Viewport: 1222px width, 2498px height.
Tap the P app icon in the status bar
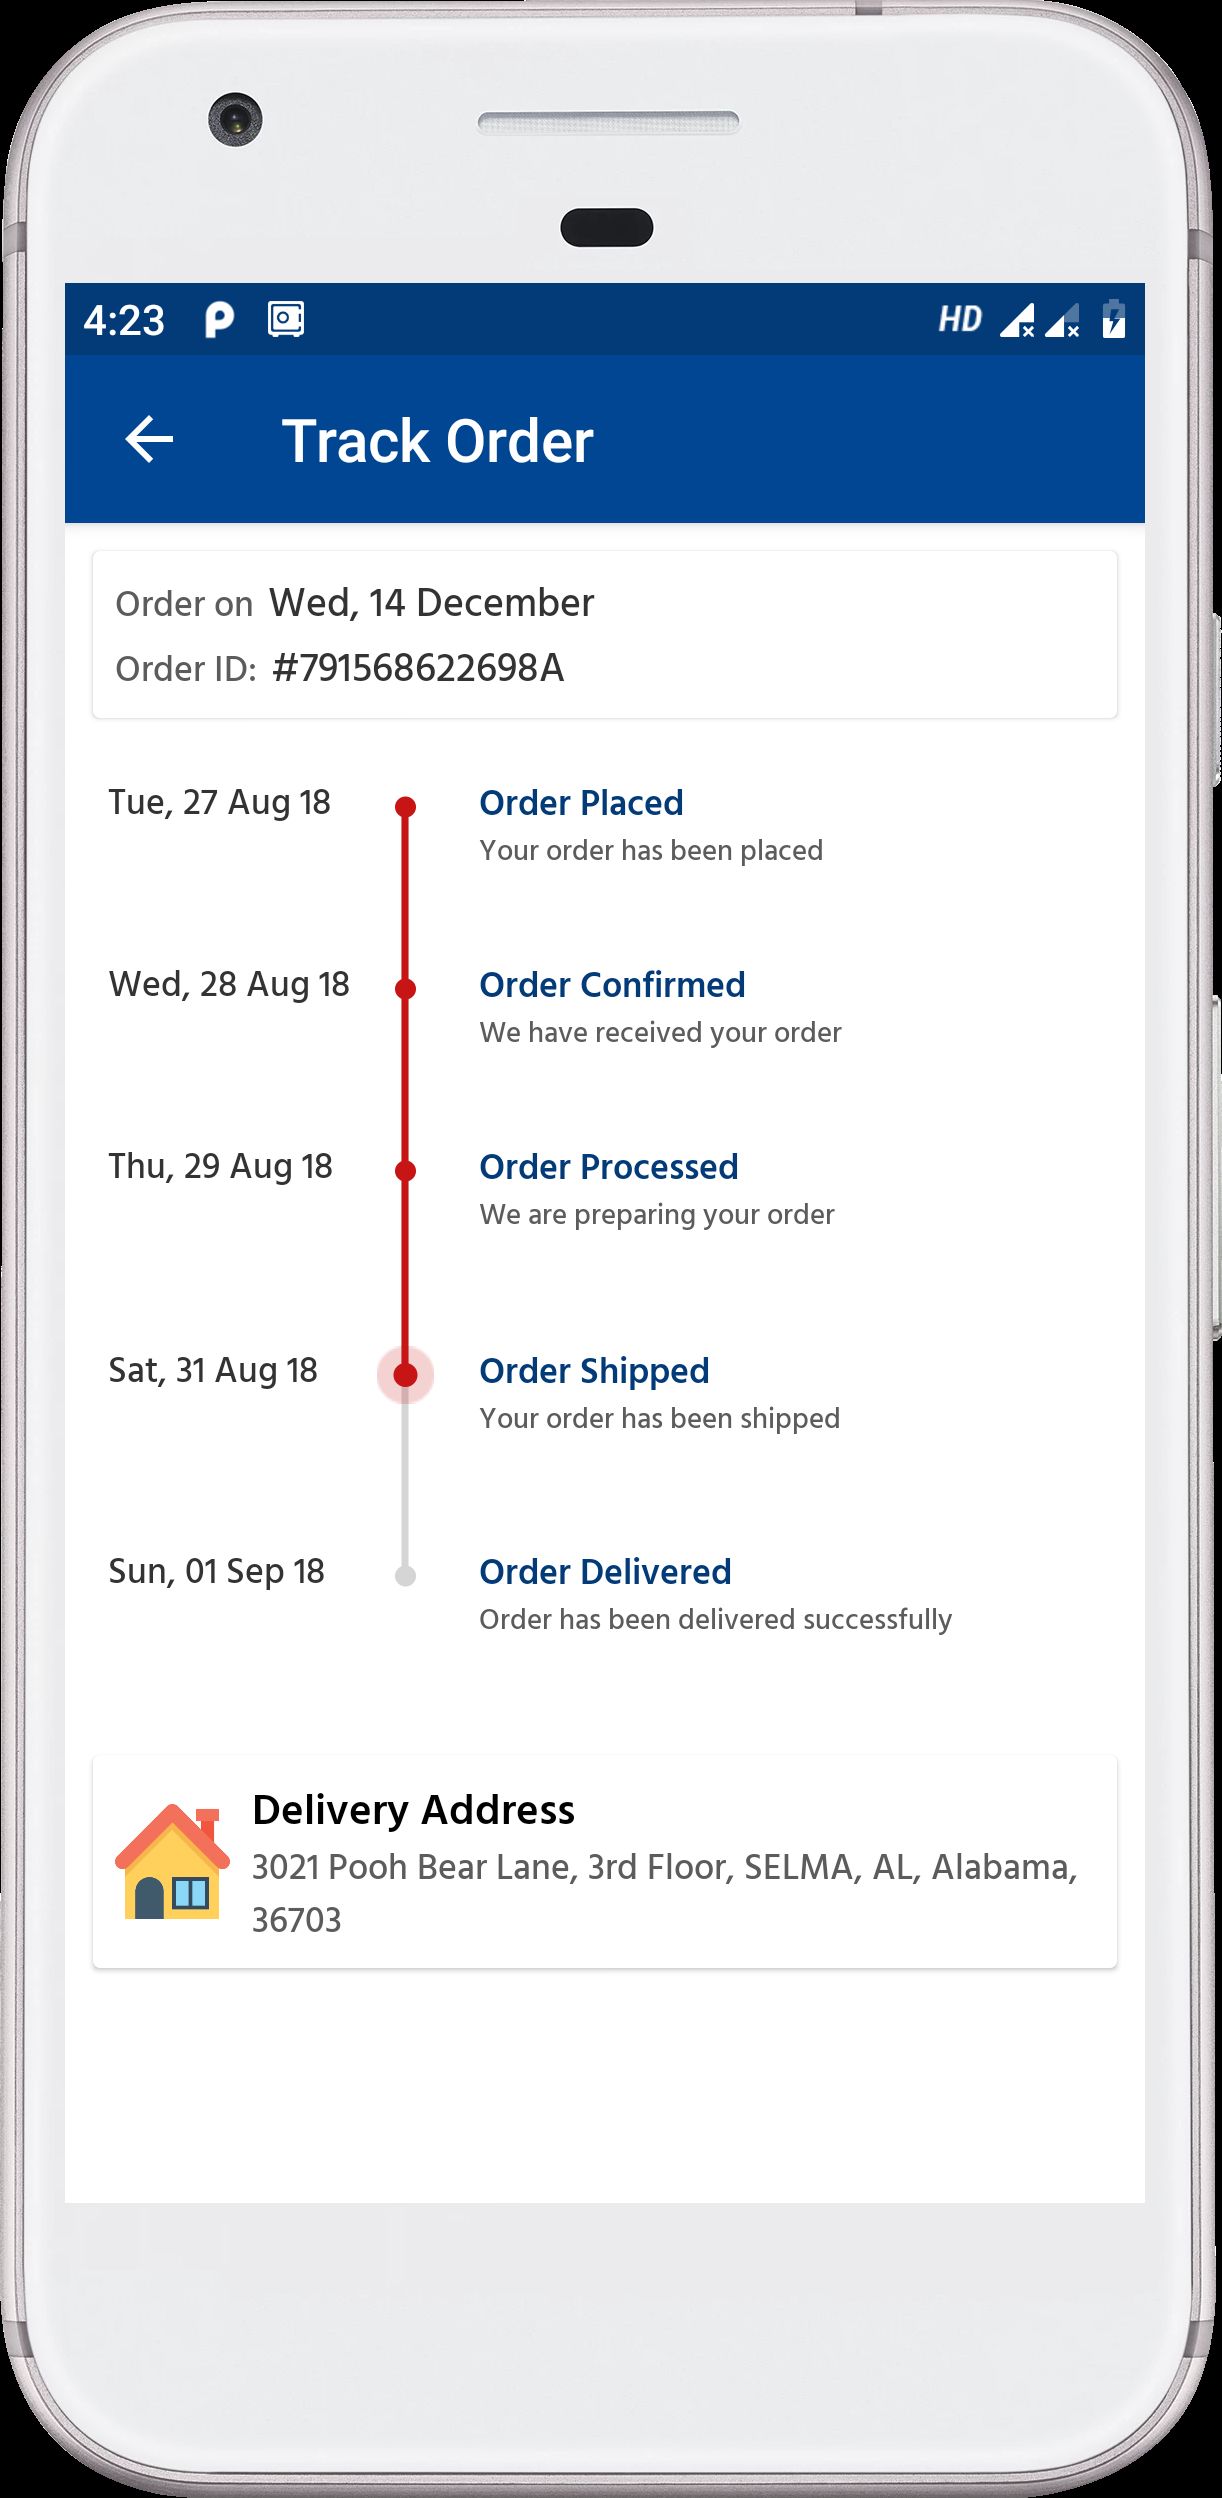(x=218, y=320)
